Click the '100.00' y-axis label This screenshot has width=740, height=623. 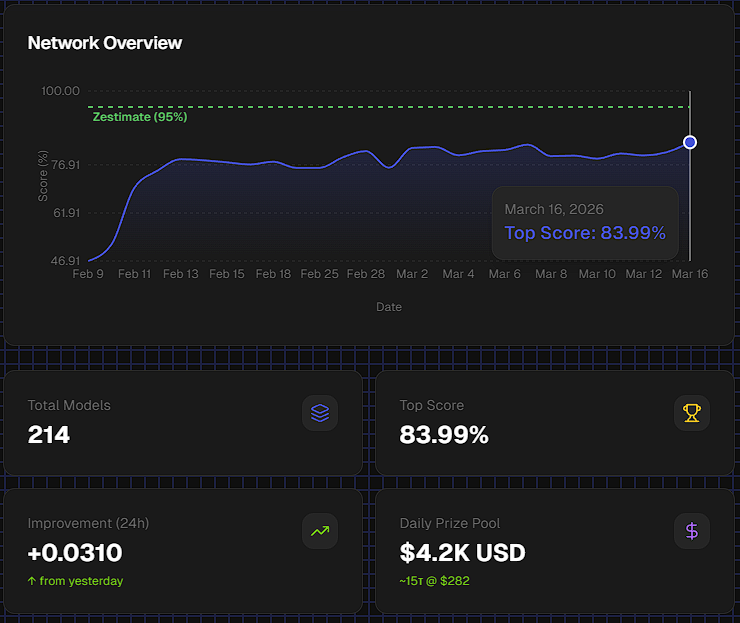pyautogui.click(x=60, y=91)
